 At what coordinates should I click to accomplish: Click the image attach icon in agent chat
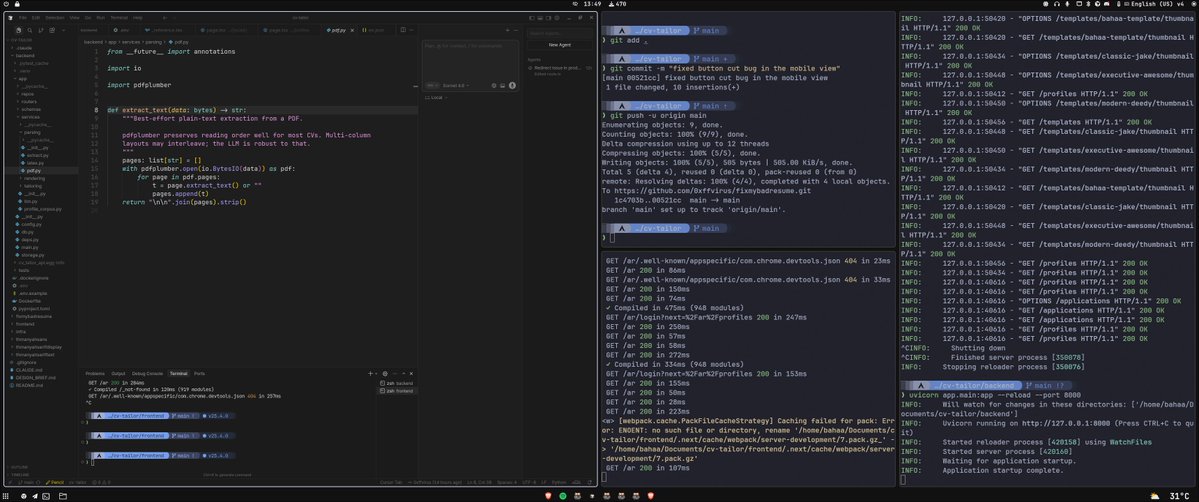coord(502,86)
